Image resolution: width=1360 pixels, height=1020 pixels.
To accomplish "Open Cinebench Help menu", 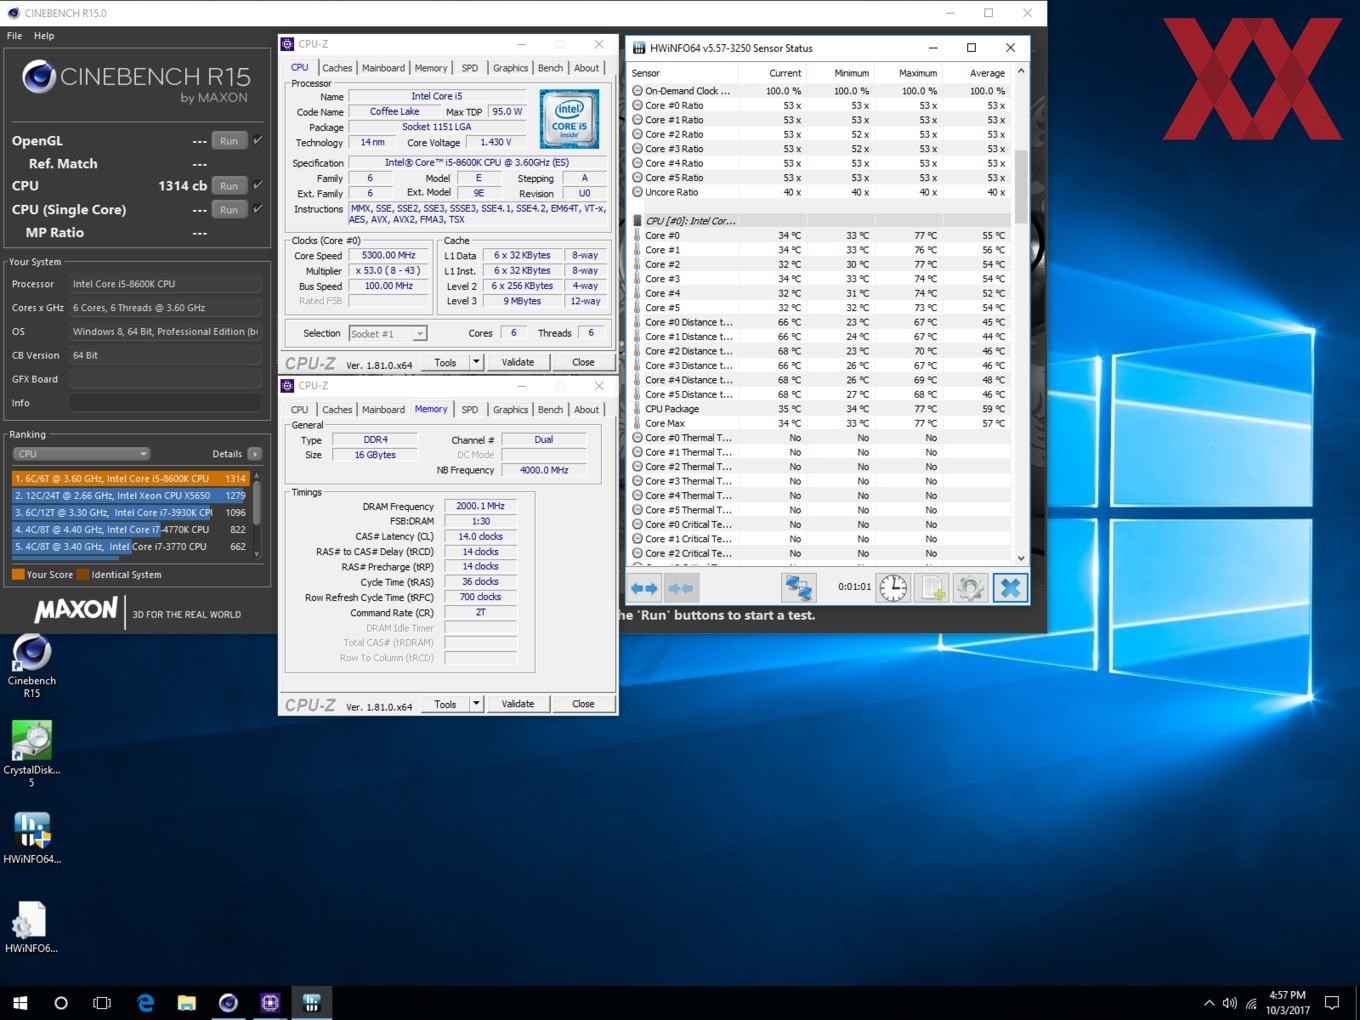I will pyautogui.click(x=44, y=36).
